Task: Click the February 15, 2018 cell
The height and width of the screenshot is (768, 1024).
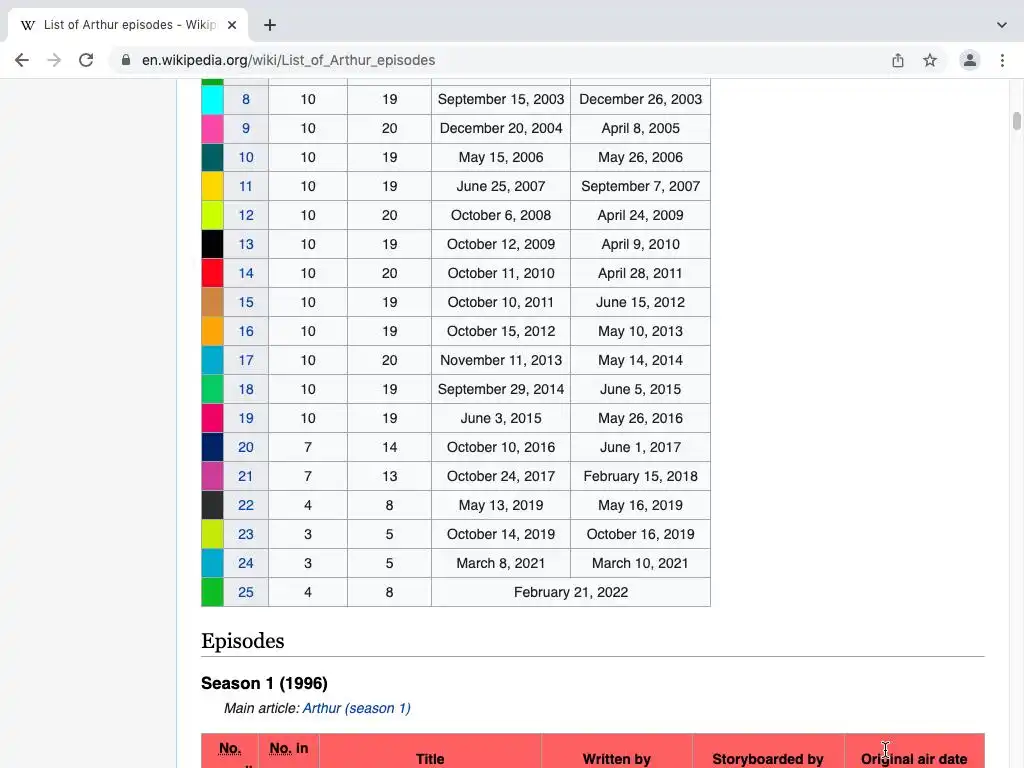Action: (x=641, y=476)
